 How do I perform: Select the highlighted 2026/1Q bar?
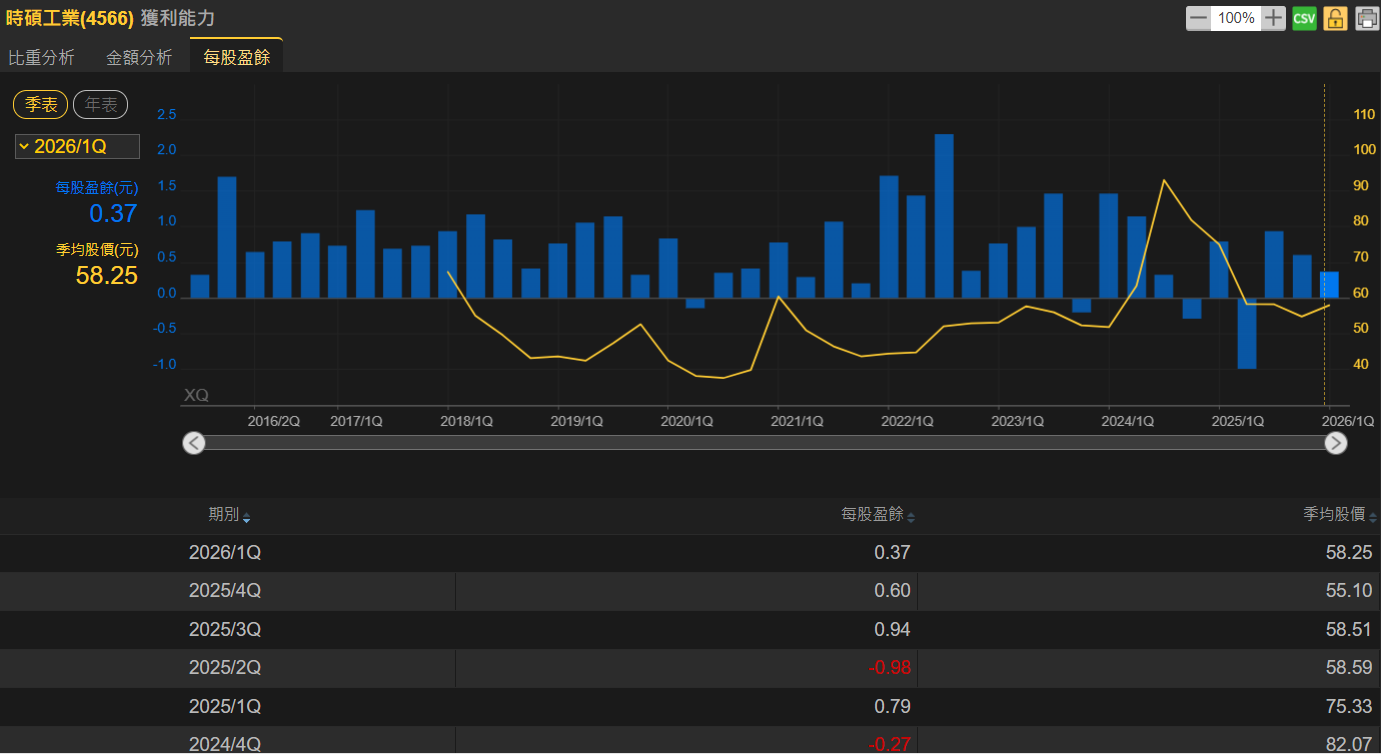tap(1329, 285)
